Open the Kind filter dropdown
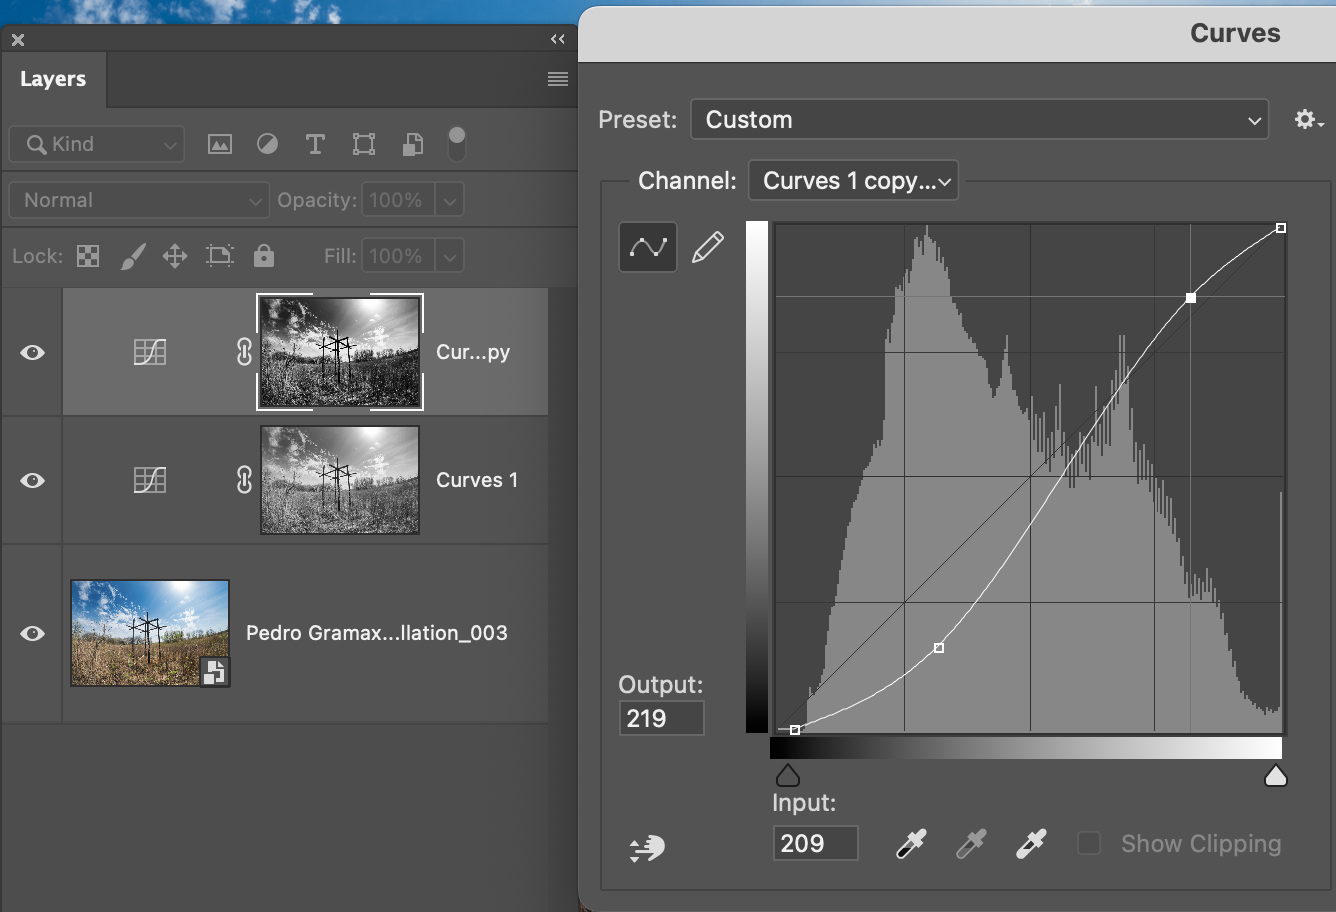The width and height of the screenshot is (1336, 912). coord(97,144)
